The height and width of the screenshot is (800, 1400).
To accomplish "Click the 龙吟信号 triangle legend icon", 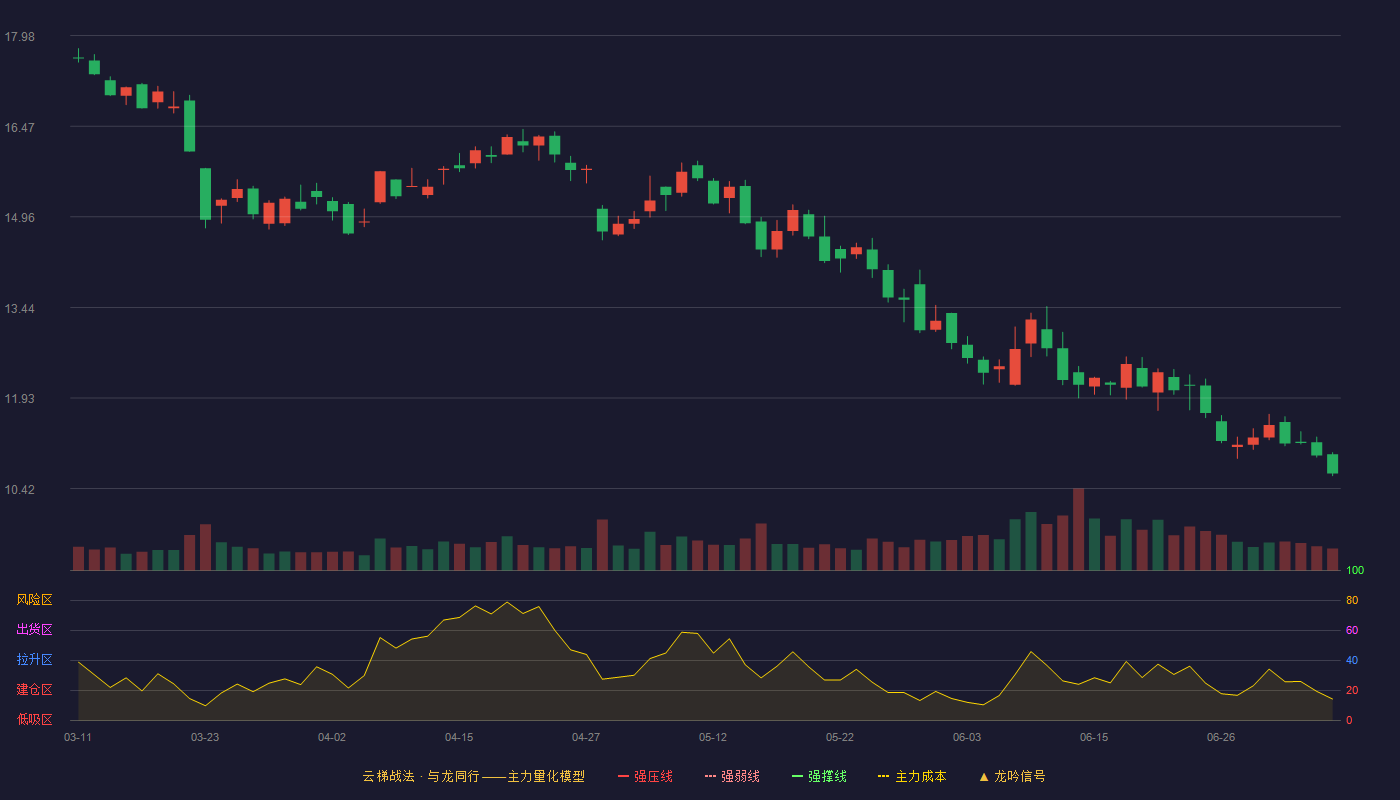I will coord(984,776).
